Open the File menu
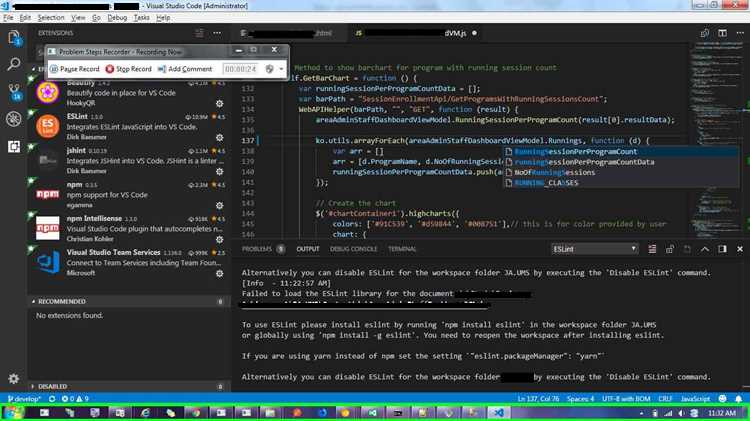The width and height of the screenshot is (750, 421). point(8,18)
